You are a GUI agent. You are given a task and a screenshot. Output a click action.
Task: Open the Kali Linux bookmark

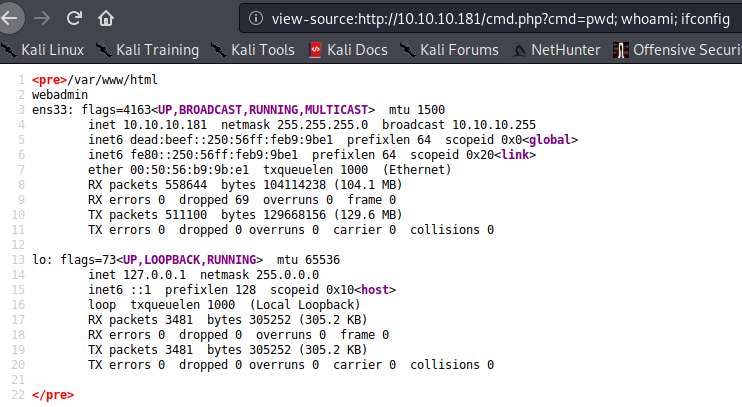tap(43, 50)
